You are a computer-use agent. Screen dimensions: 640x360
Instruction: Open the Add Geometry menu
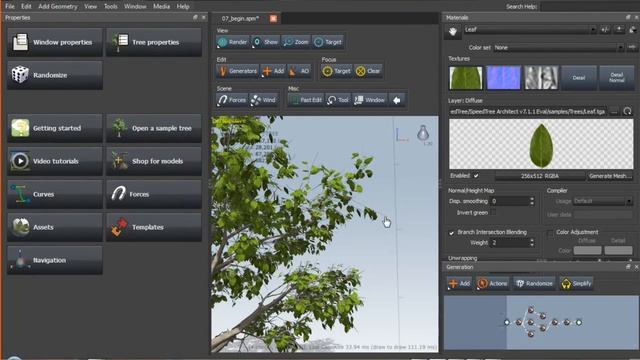coord(58,7)
